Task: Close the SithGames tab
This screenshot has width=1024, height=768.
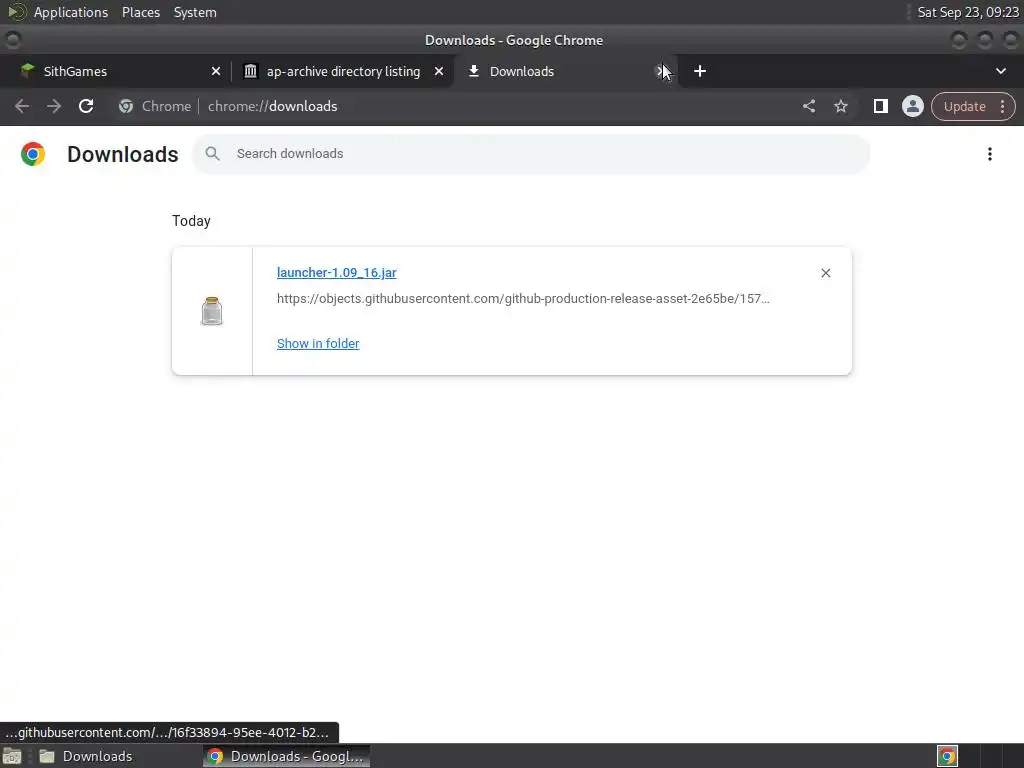Action: click(216, 71)
